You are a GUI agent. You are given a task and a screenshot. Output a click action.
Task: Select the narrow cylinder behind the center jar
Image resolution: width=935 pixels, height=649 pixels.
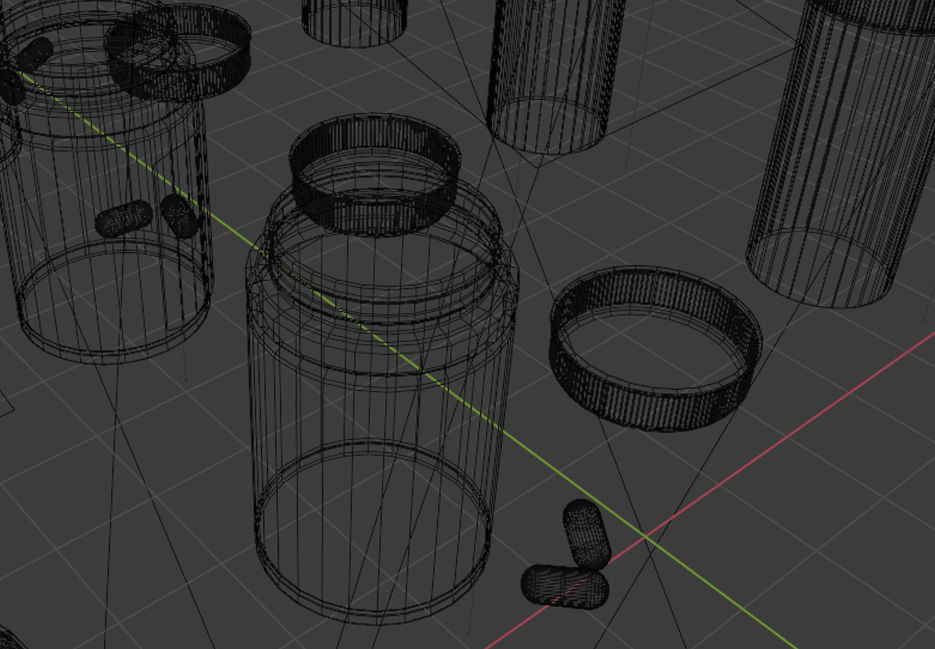pyautogui.click(x=555, y=76)
